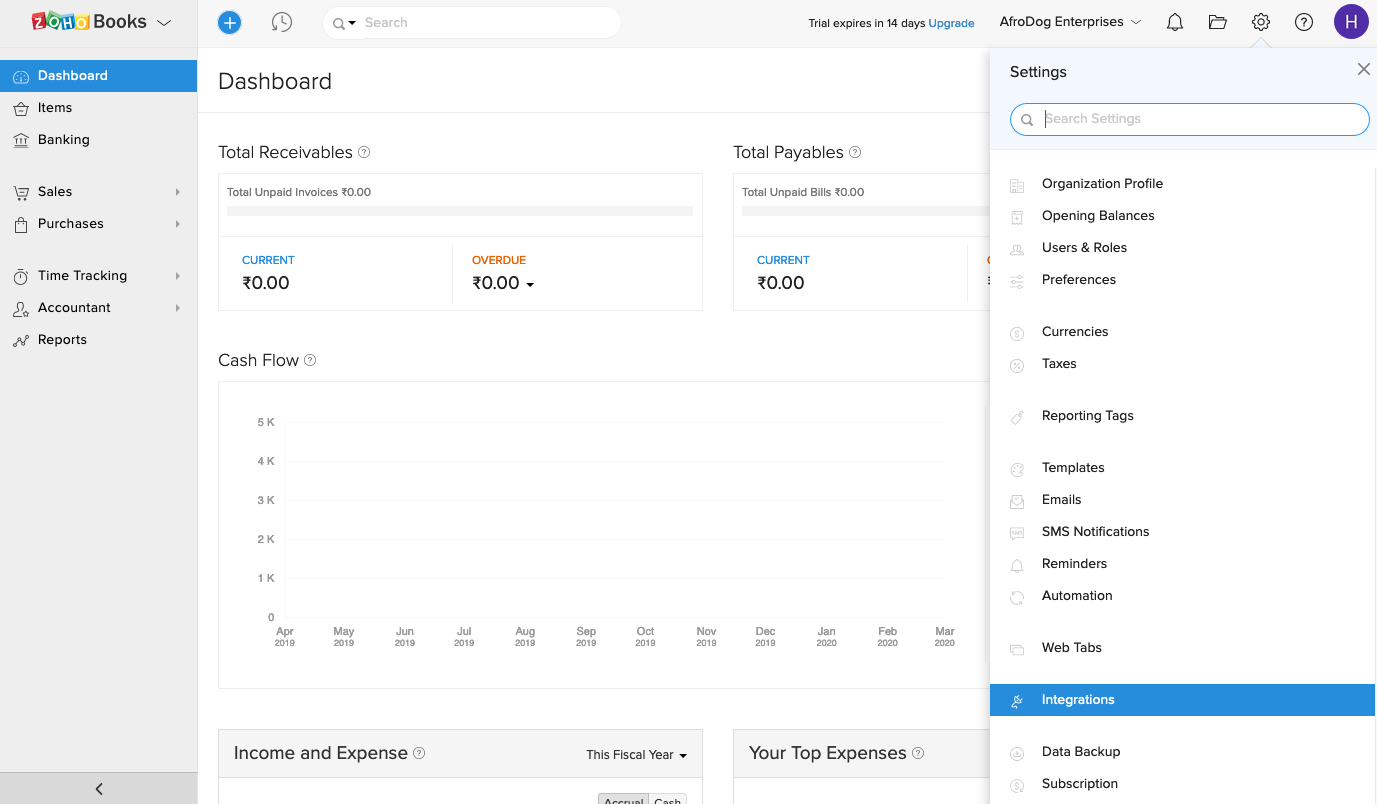Viewport: 1377px width, 804px height.
Task: Click the Preferences sliders icon
Action: point(1017,281)
